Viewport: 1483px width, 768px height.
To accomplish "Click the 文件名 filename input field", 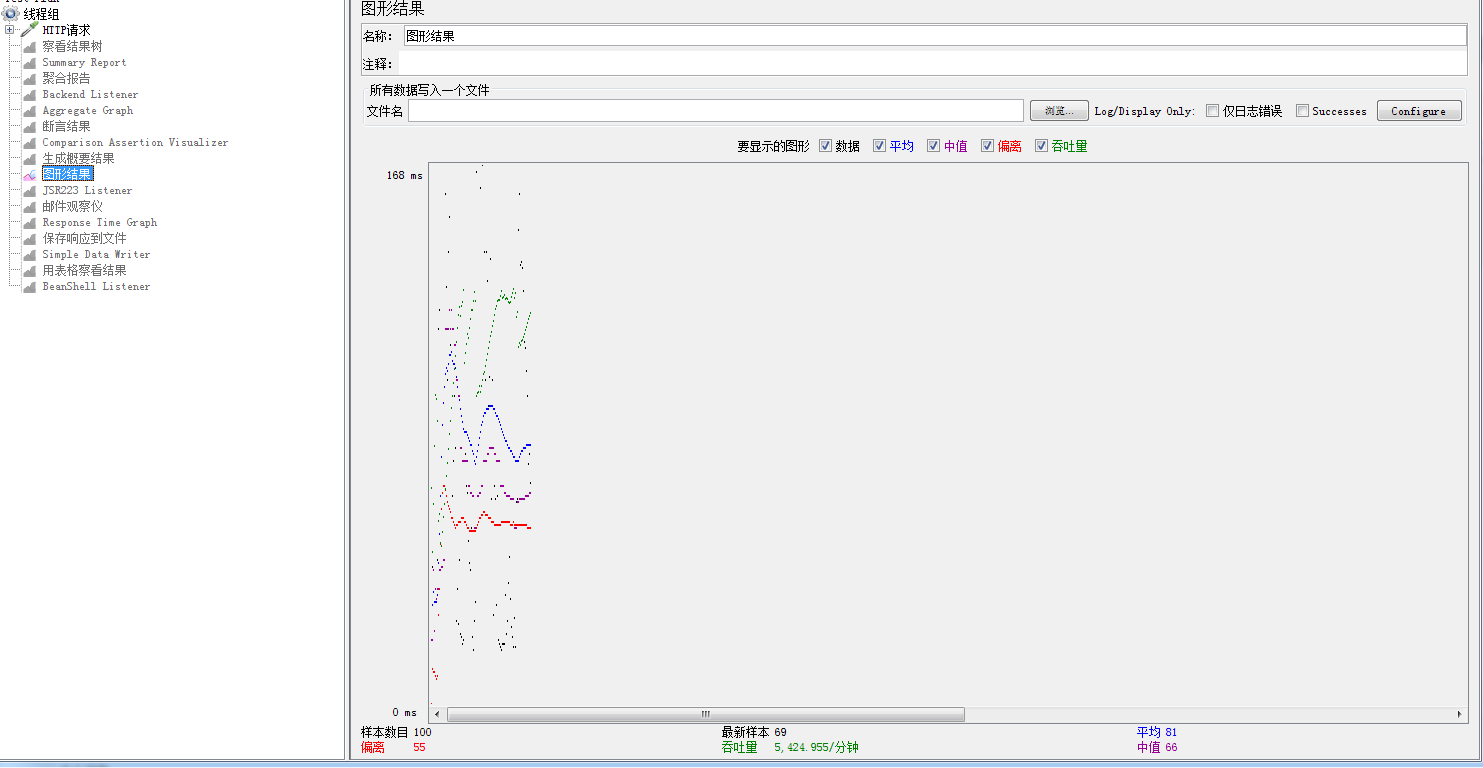I will click(716, 111).
